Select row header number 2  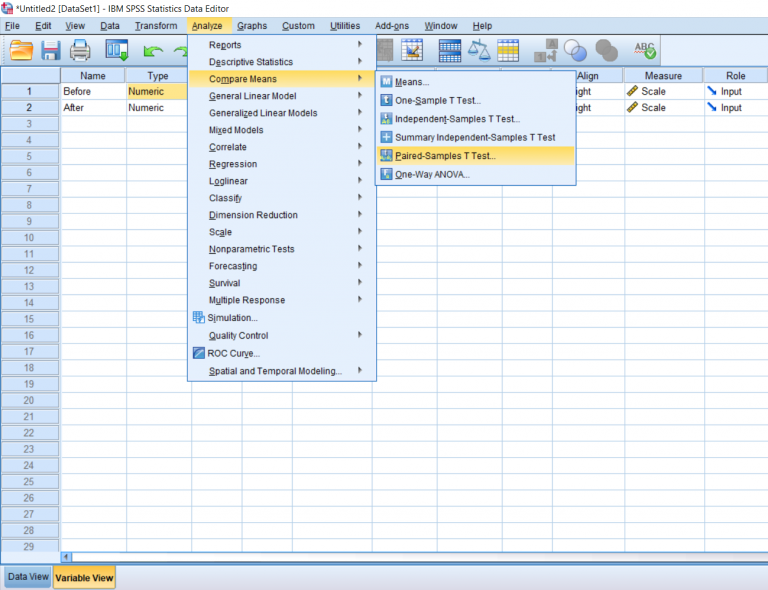pos(29,107)
